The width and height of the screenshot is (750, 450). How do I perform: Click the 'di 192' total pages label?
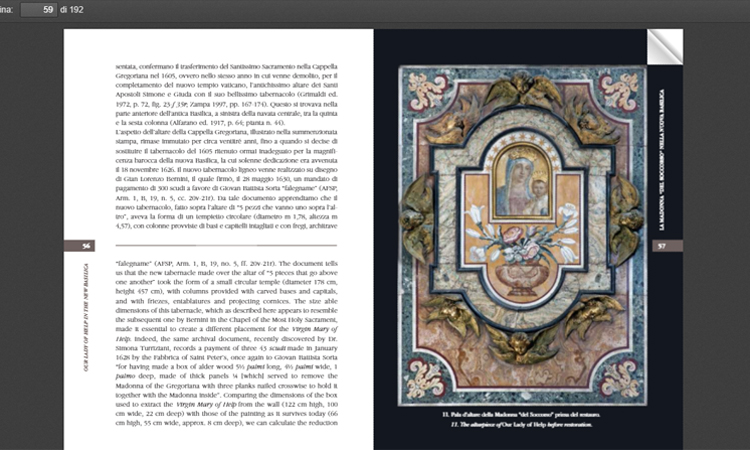click(72, 10)
